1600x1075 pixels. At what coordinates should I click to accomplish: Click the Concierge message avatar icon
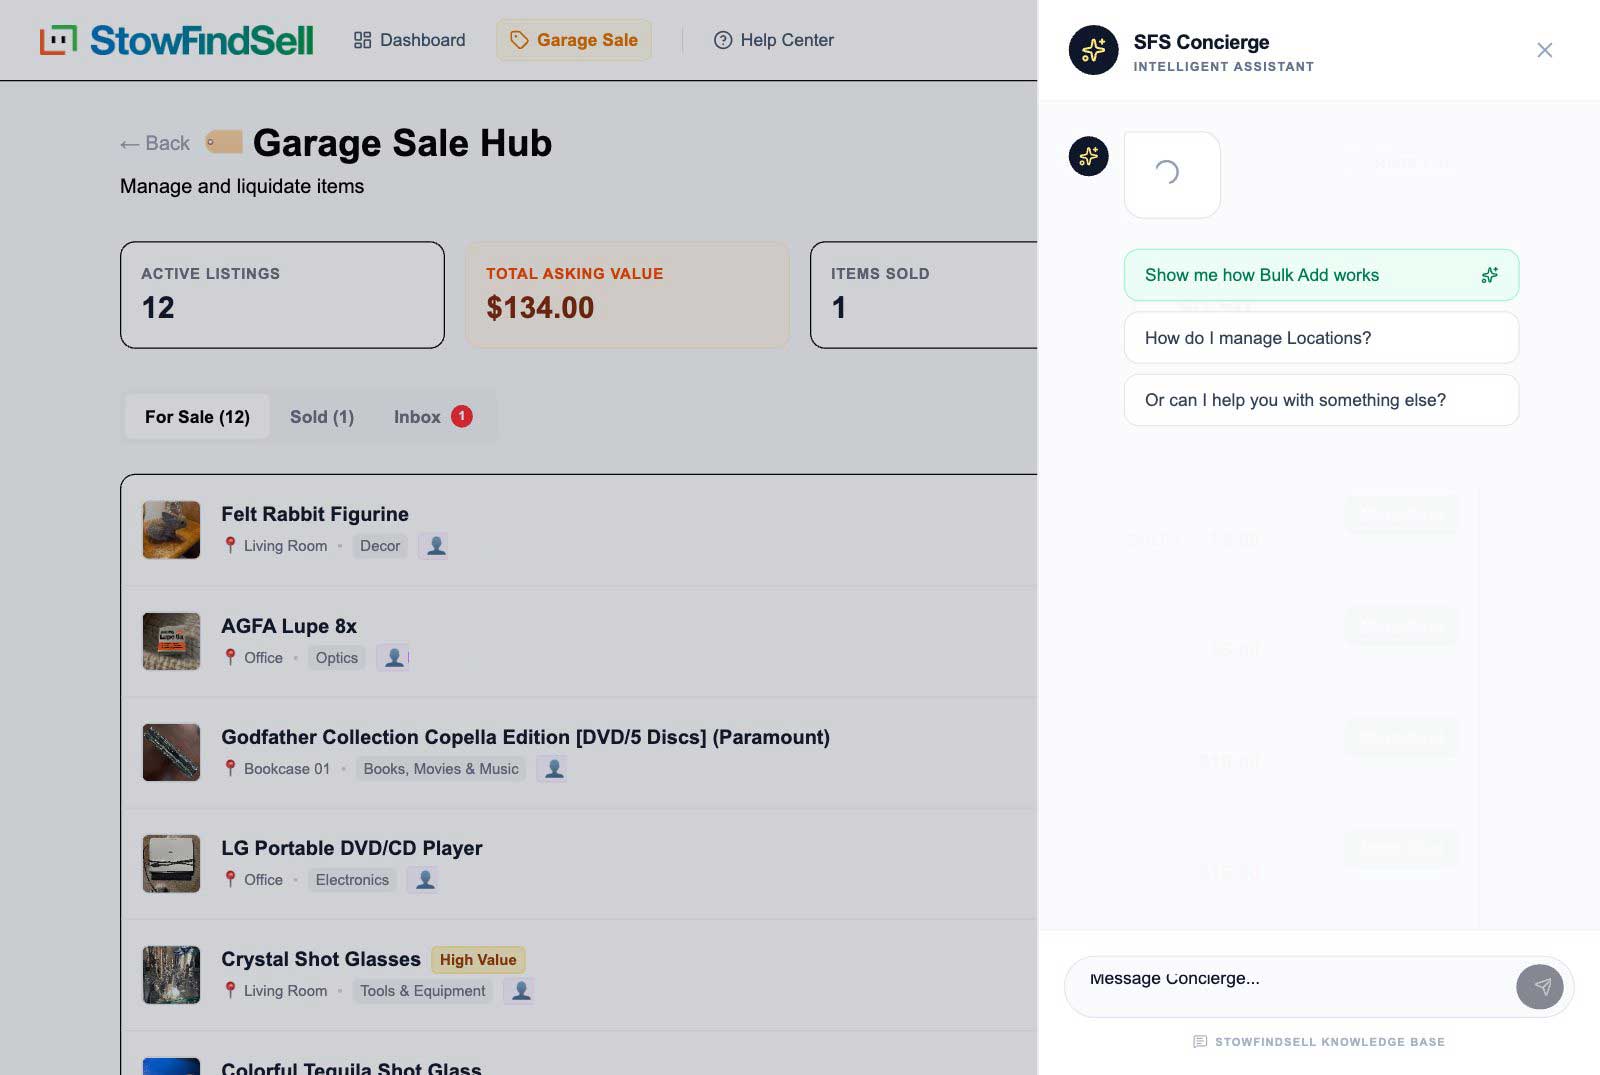1088,156
